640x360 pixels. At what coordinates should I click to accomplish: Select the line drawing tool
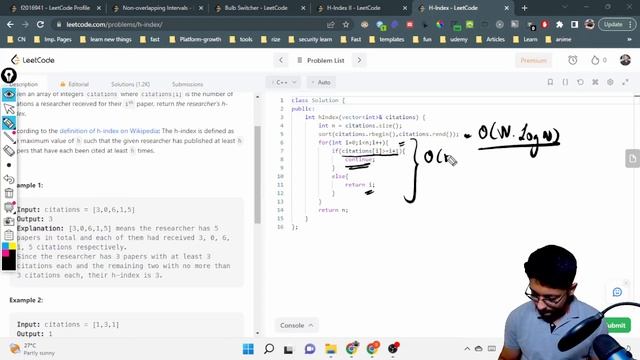pos(9,137)
